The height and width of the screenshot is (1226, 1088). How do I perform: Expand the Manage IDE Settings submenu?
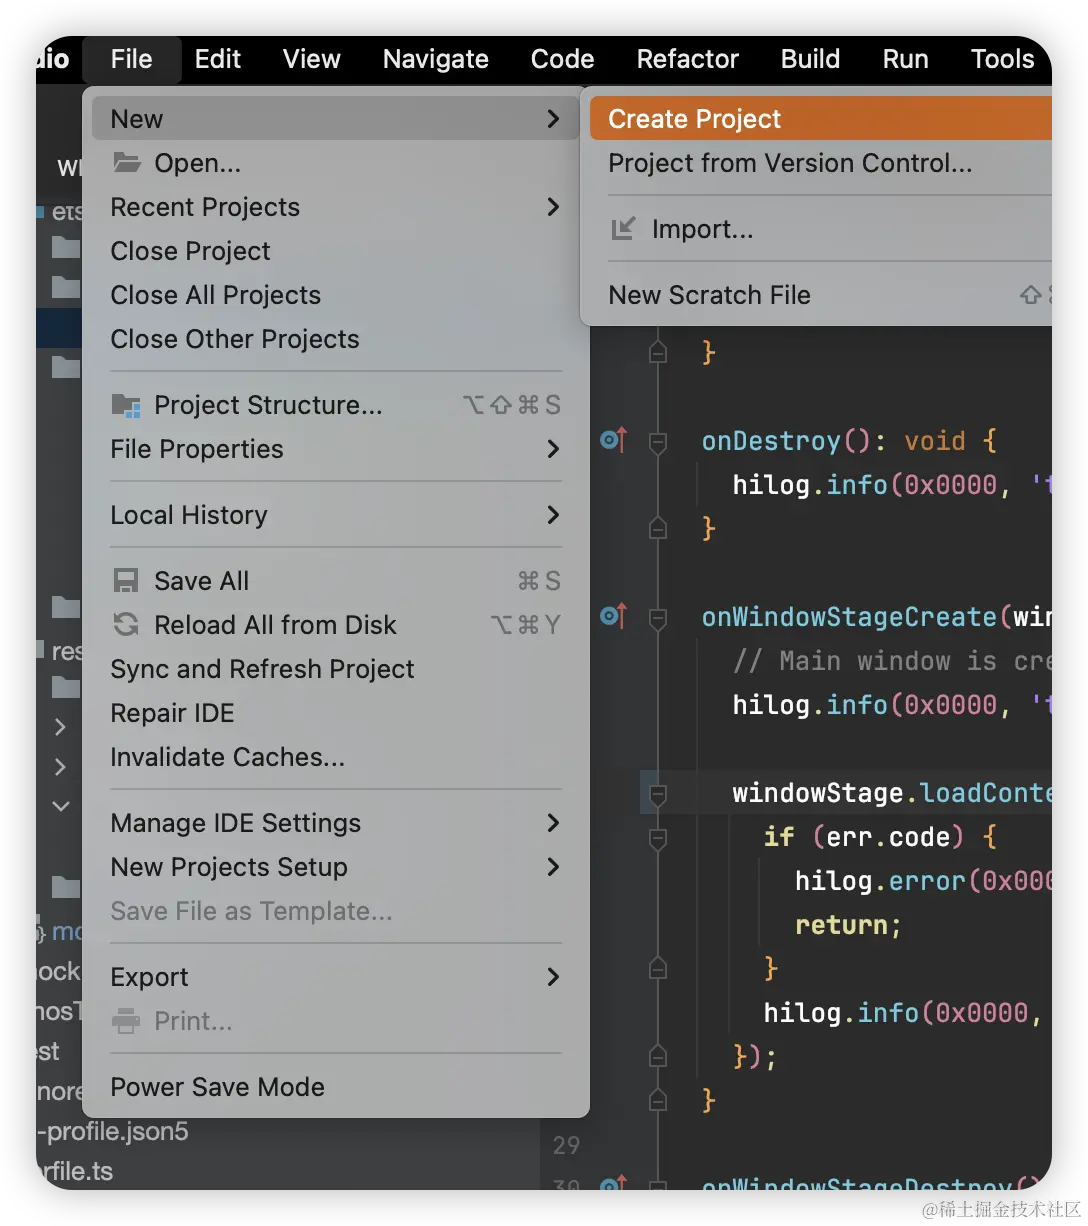point(236,823)
